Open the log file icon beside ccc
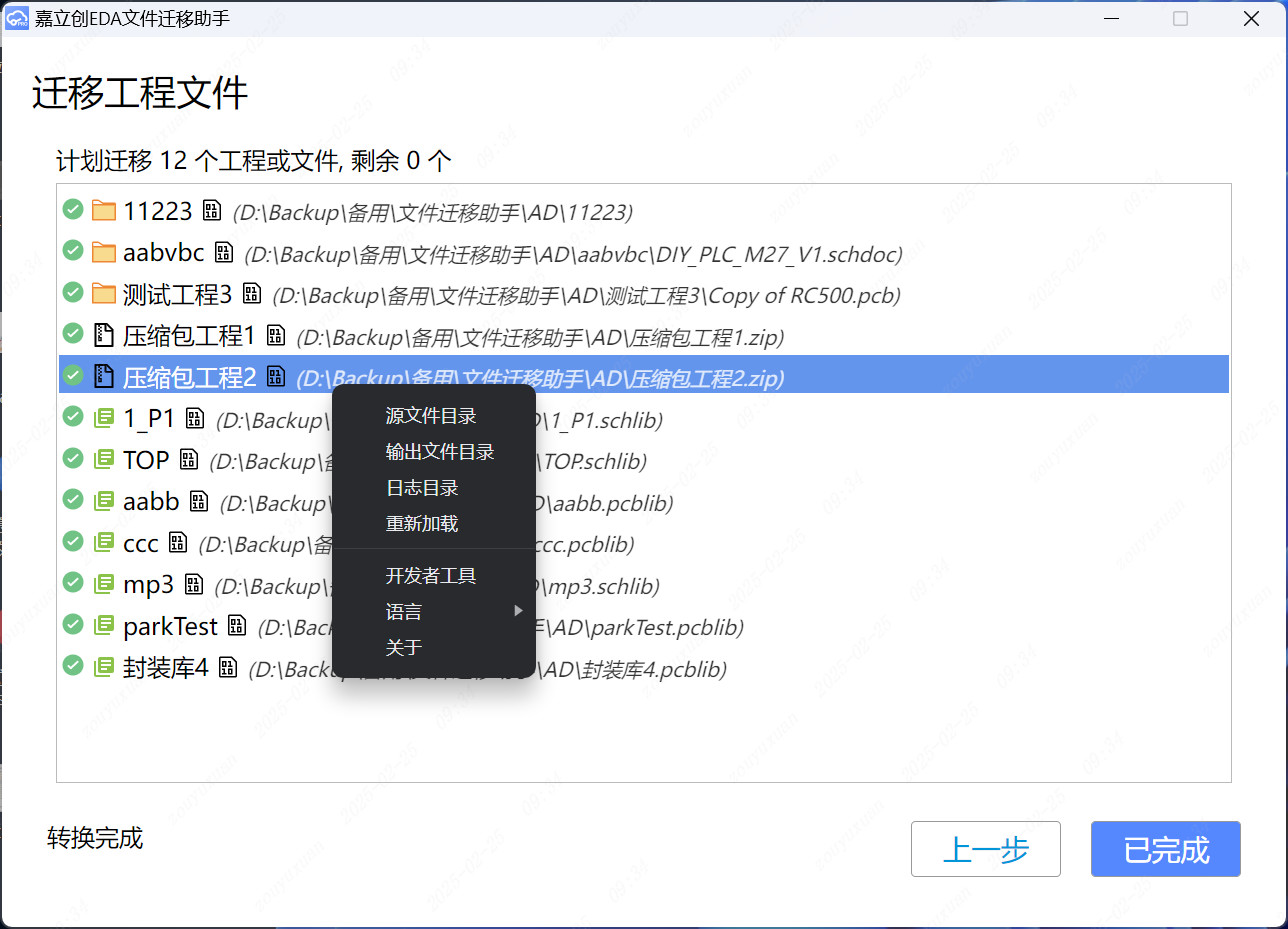The height and width of the screenshot is (929, 1288). pyautogui.click(x=178, y=543)
